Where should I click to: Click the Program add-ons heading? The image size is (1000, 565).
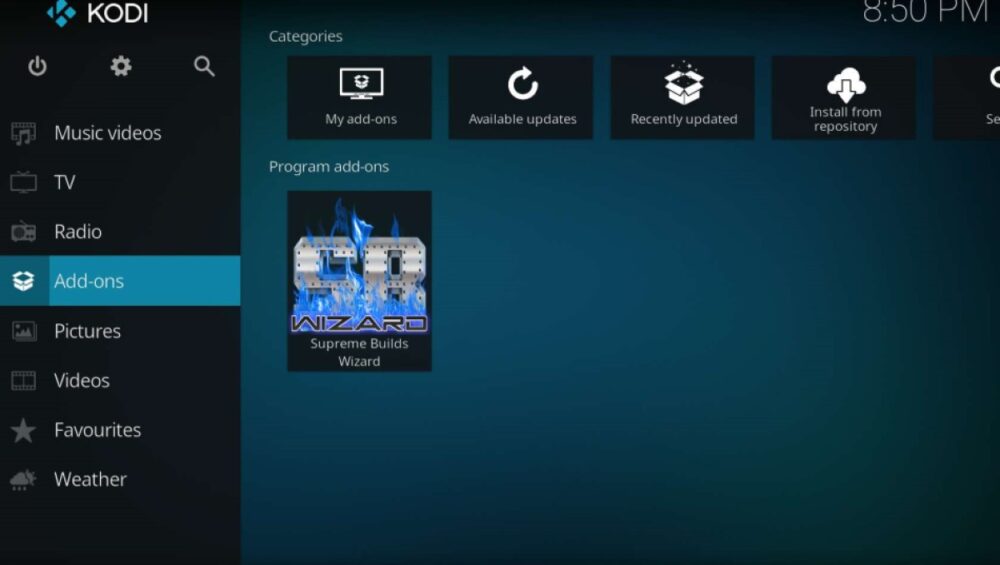pyautogui.click(x=329, y=167)
